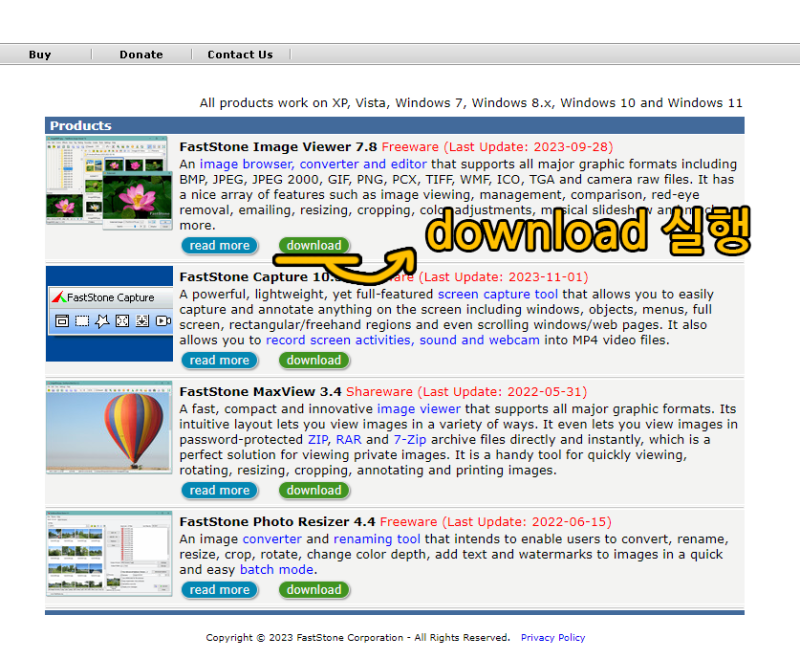Read more about FastStone Image Viewer
Viewport: 800px width, 659px height.
coord(219,245)
